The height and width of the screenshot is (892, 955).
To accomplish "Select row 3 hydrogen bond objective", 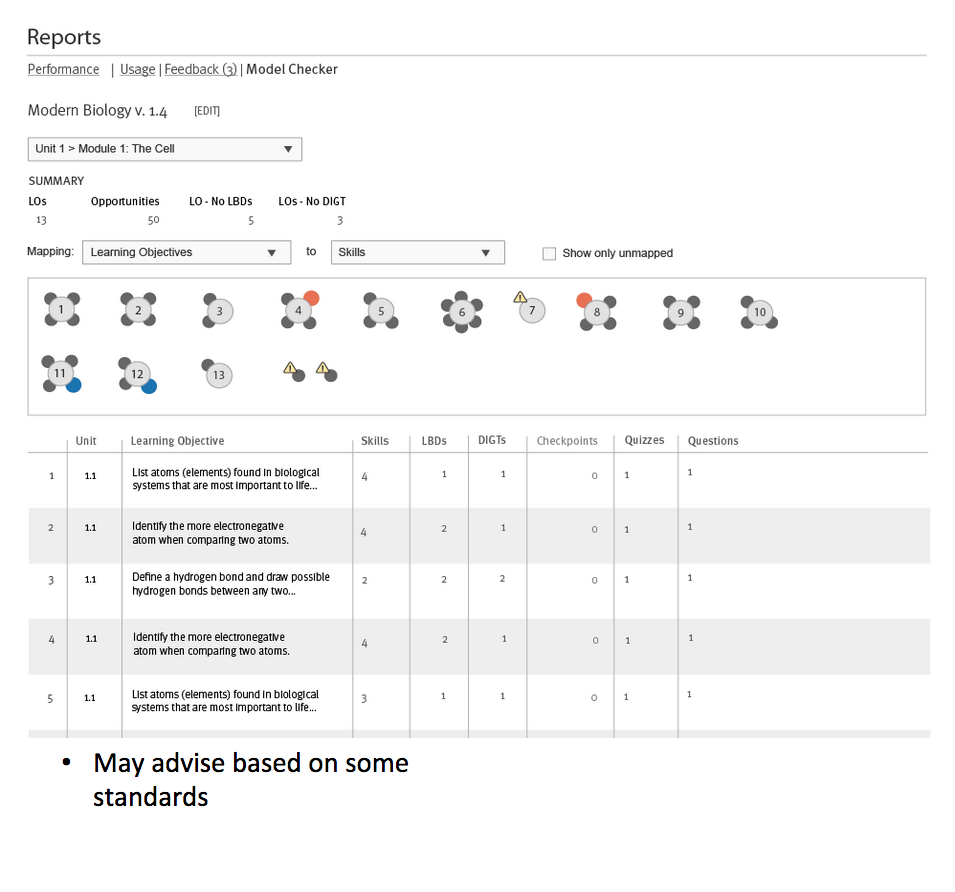I will pos(230,584).
